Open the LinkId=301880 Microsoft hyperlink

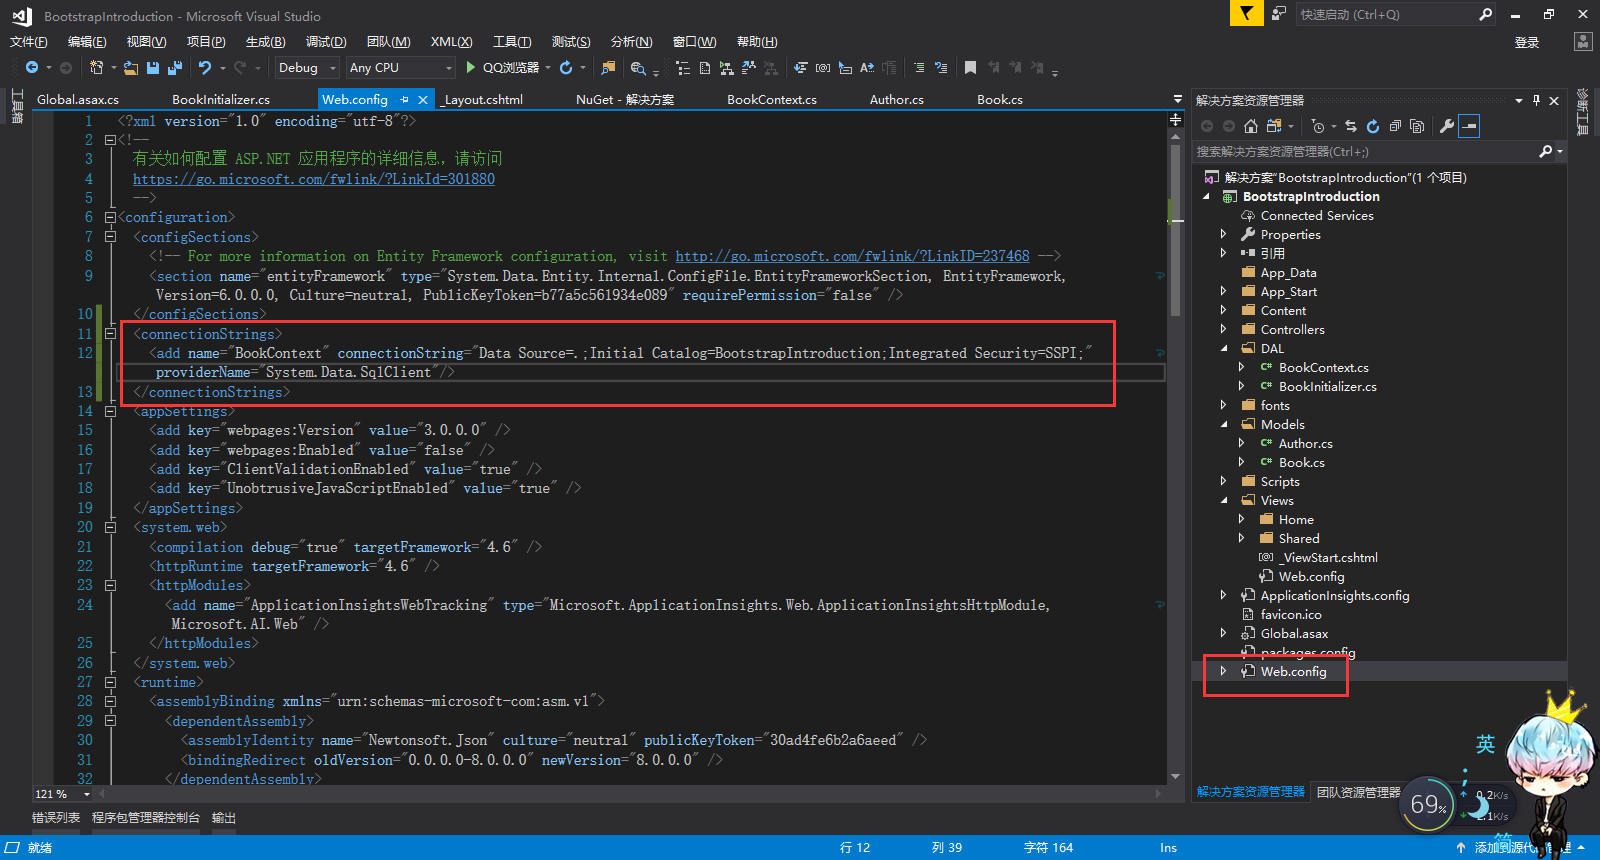click(313, 179)
